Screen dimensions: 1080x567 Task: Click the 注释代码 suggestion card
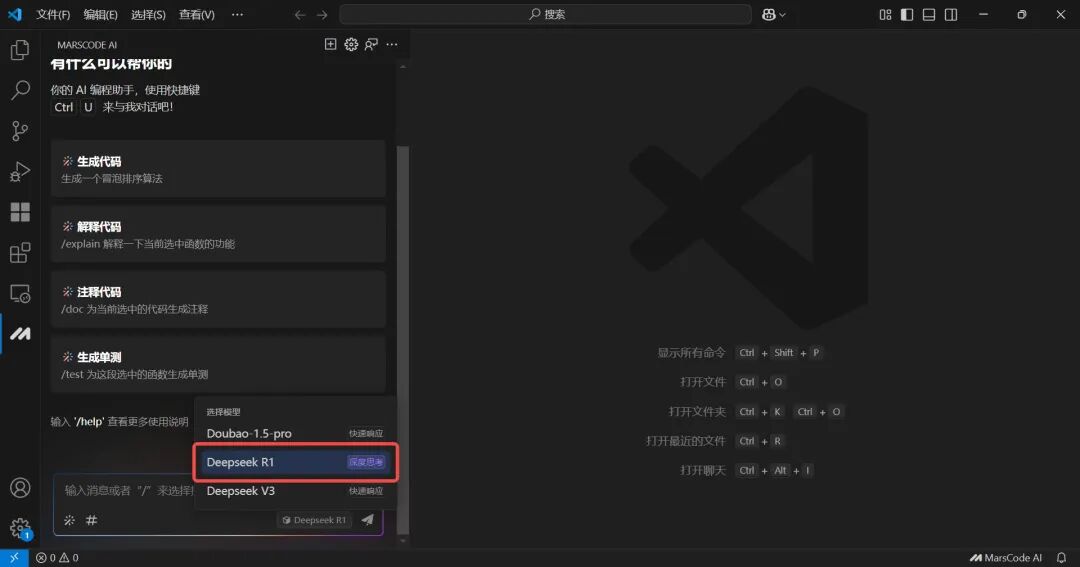tap(218, 300)
